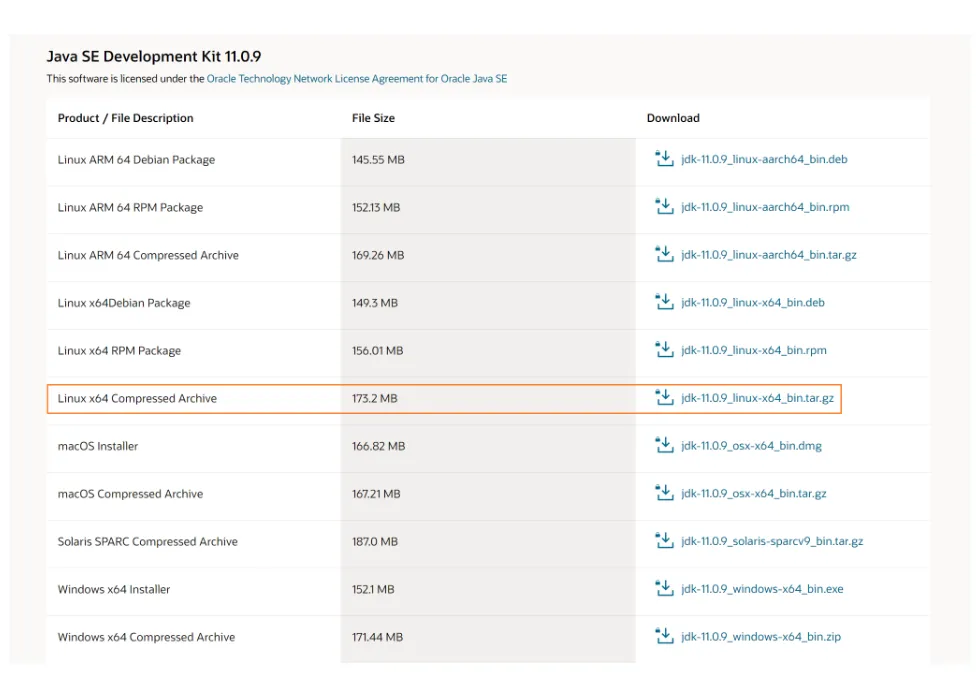Click Linux ARM 64 RPM Package text

(130, 207)
